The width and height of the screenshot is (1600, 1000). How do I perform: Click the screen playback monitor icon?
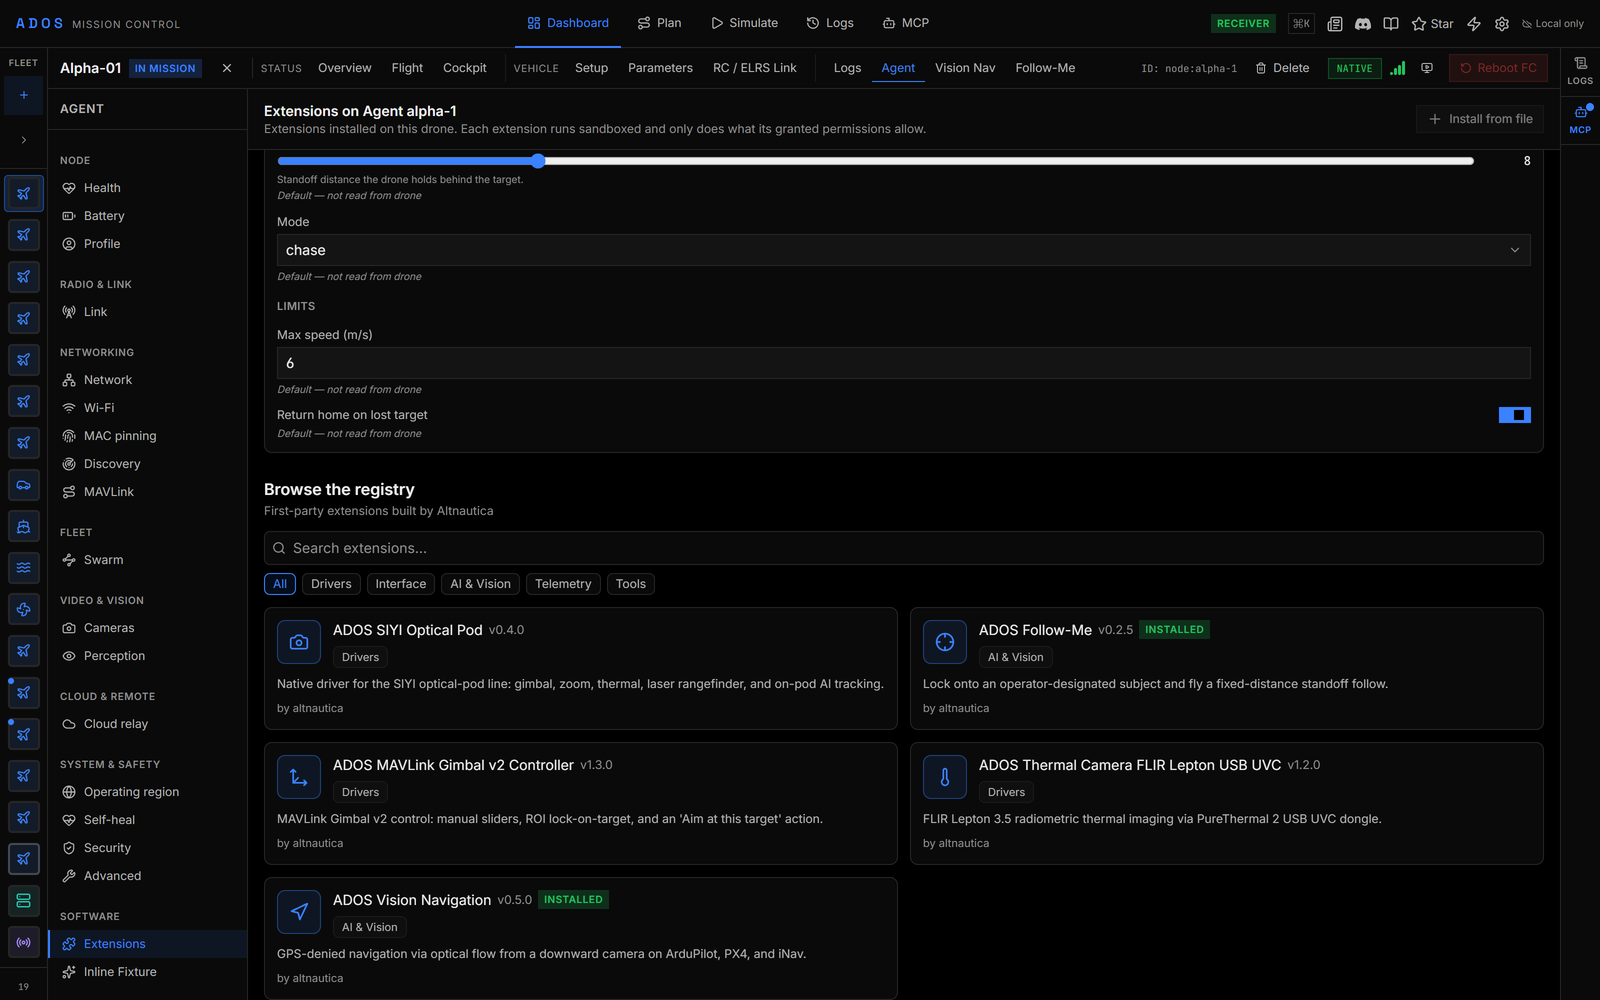tap(1427, 68)
